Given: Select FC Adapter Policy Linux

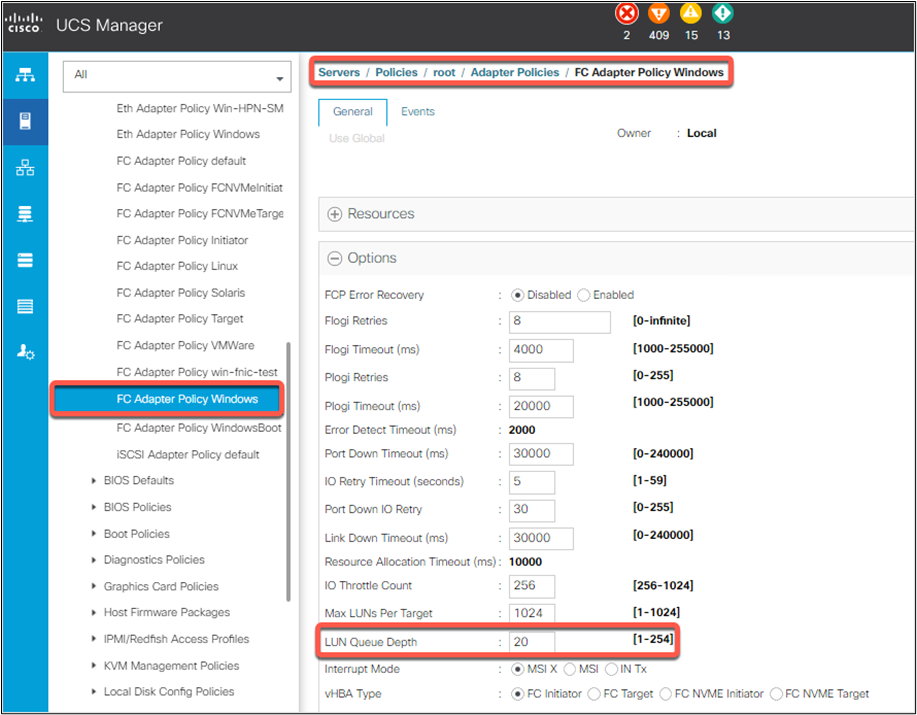Looking at the screenshot, I should point(177,267).
